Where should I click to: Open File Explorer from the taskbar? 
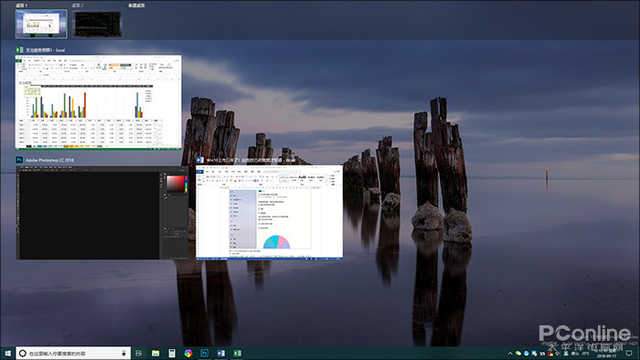point(156,353)
